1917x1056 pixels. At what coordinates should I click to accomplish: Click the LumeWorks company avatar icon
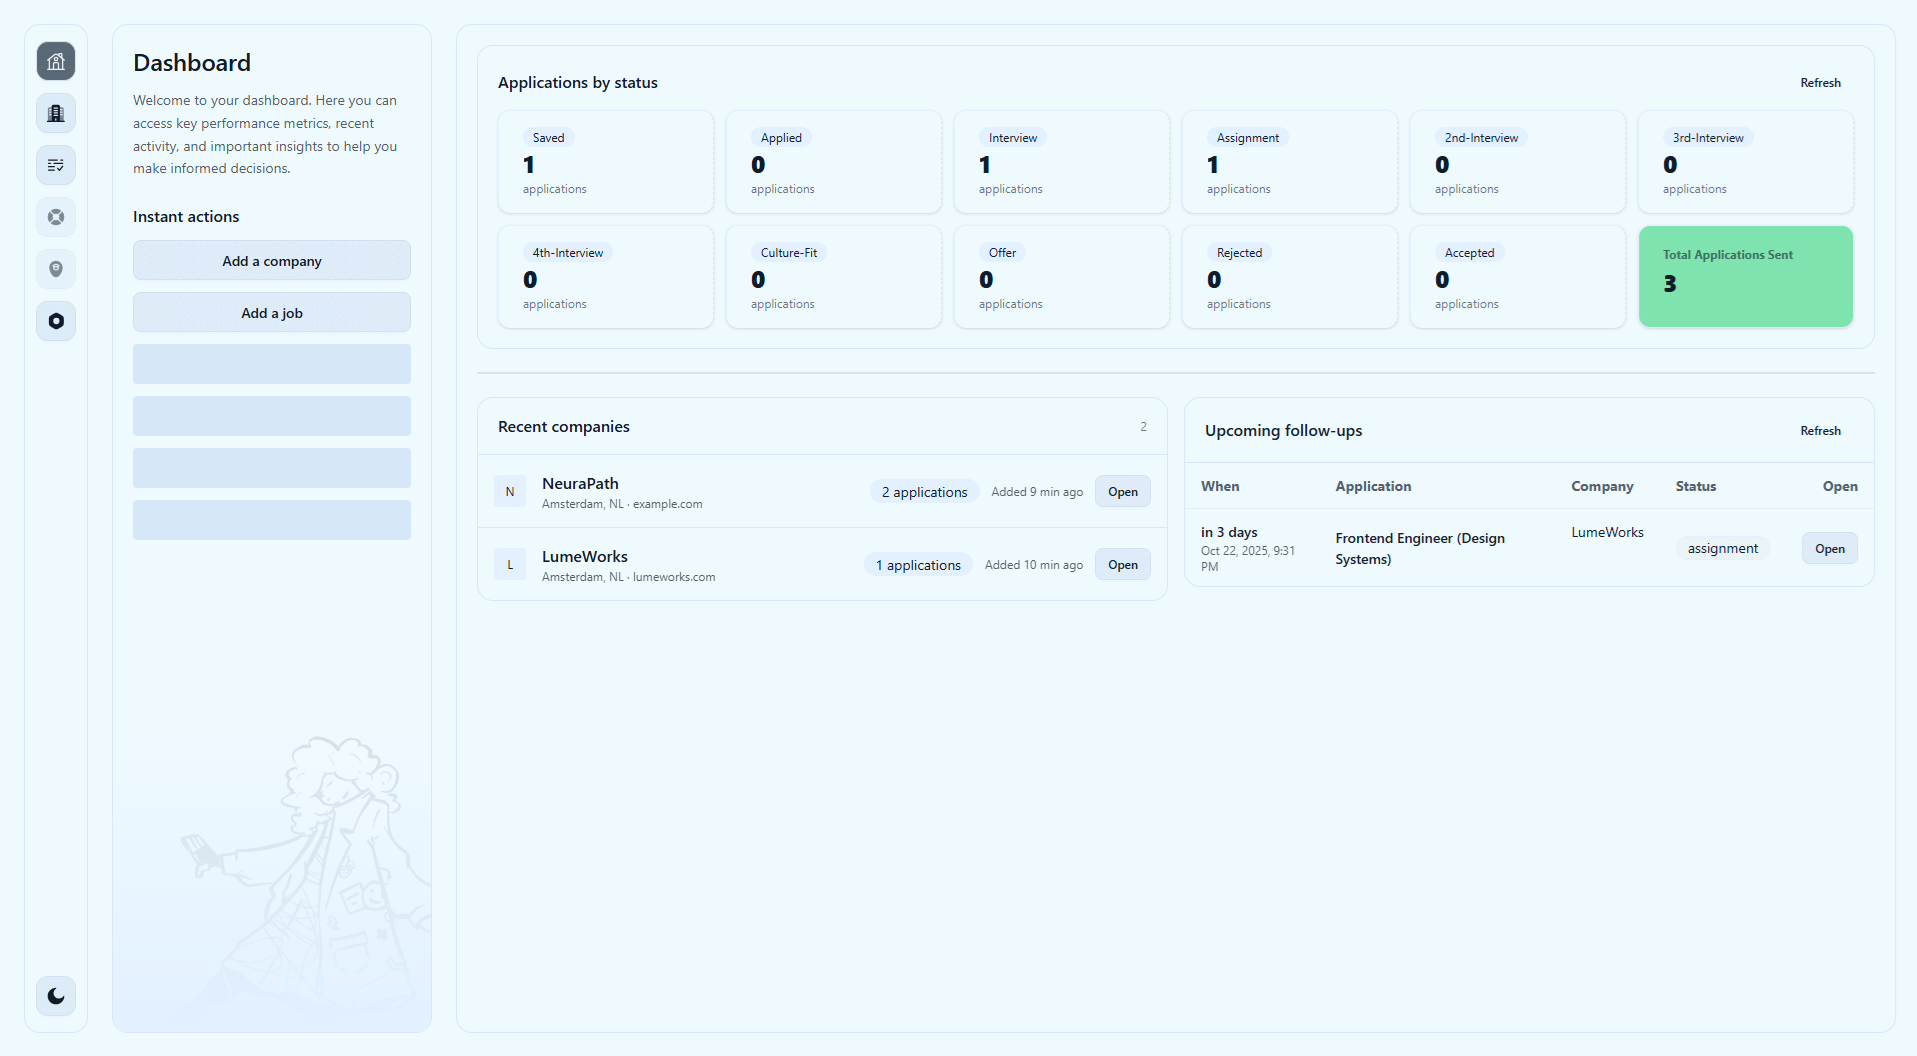coord(510,564)
